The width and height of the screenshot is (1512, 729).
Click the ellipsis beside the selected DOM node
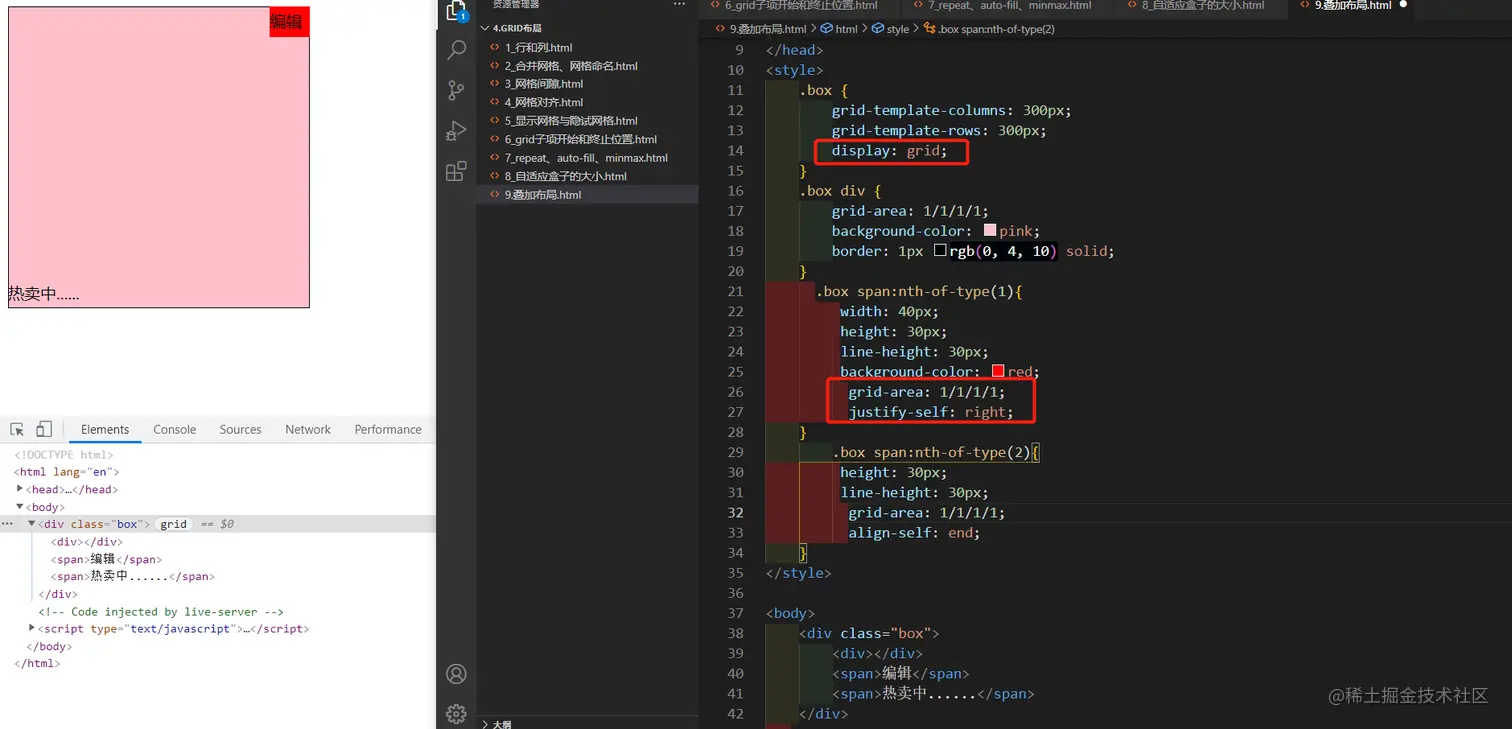coord(8,524)
